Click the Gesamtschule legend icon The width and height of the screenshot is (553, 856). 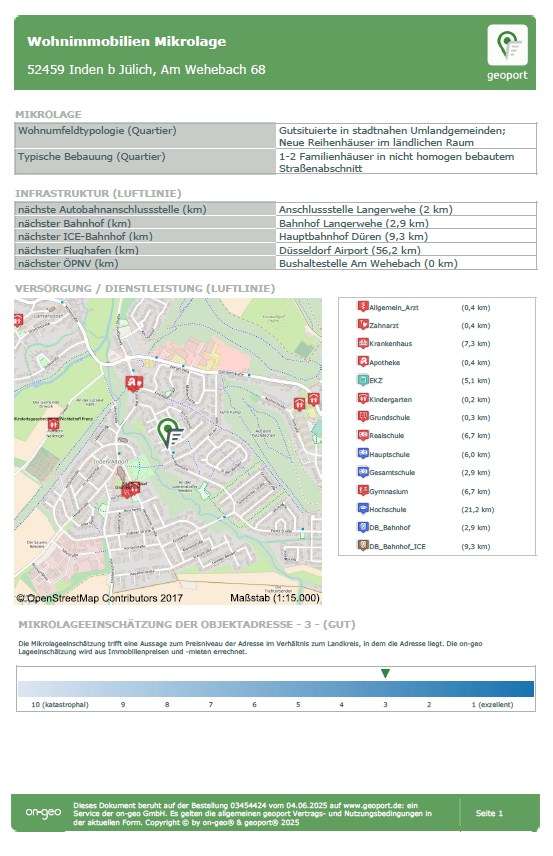point(363,472)
